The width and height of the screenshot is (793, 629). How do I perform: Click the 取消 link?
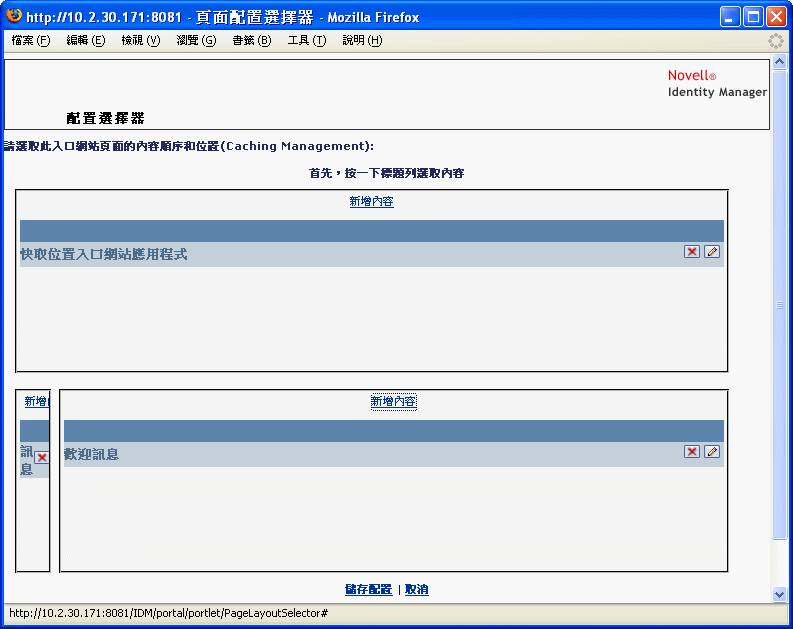coord(417,590)
